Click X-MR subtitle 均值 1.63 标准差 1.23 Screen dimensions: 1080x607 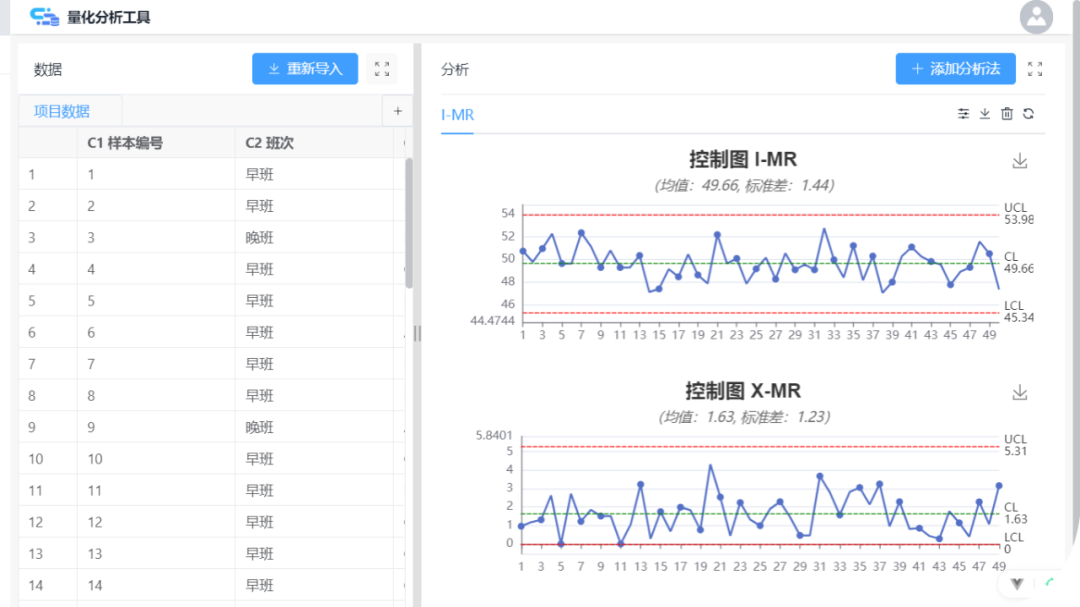744,417
